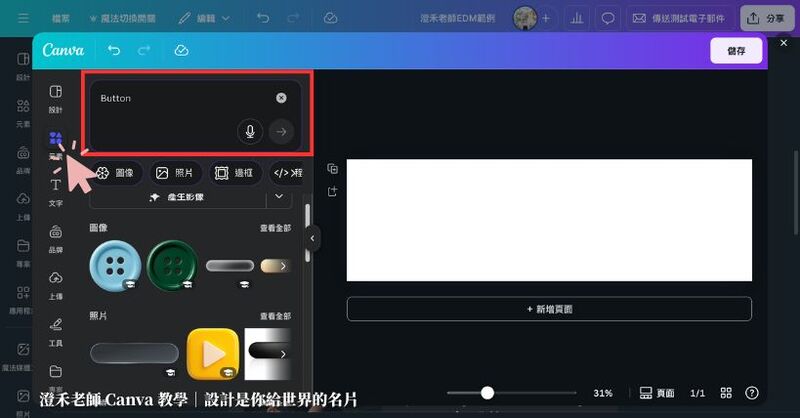This screenshot has height=418, width=800.
Task: Open grid view of pages
Action: (726, 392)
